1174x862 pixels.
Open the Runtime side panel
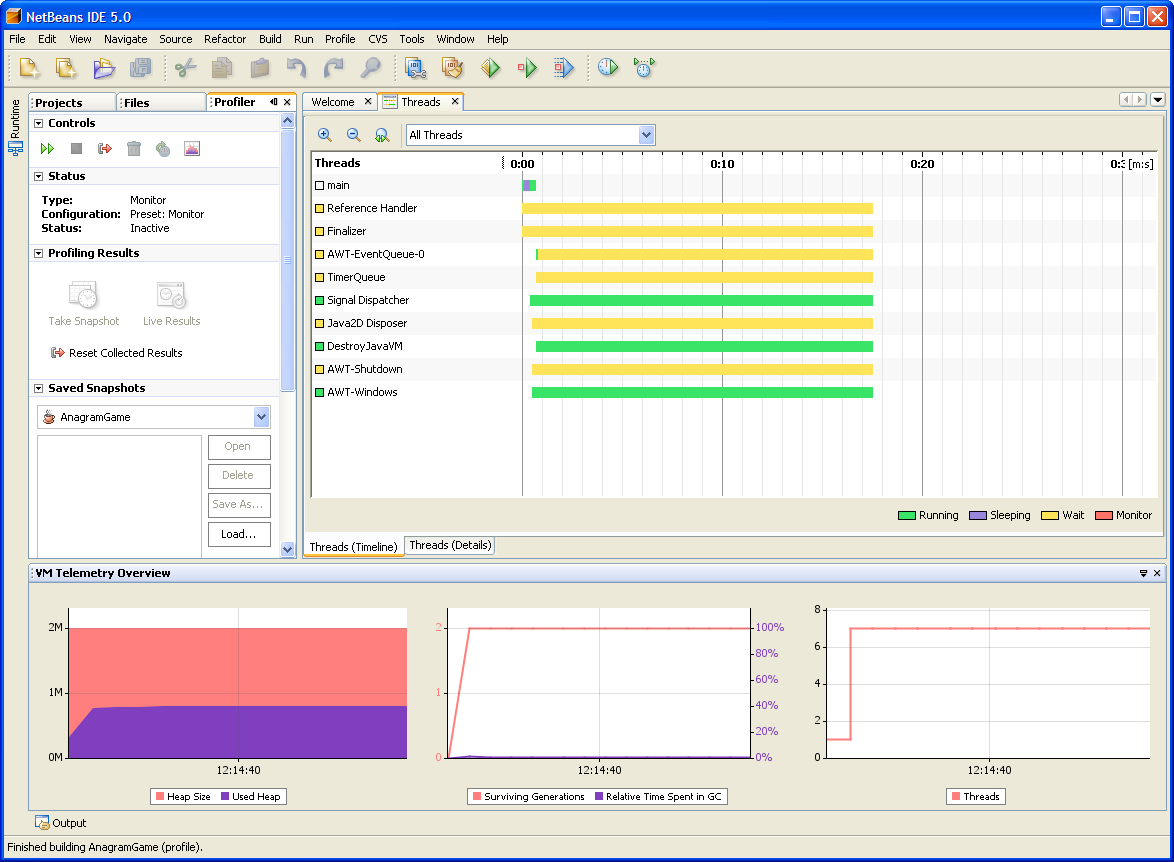[15, 127]
